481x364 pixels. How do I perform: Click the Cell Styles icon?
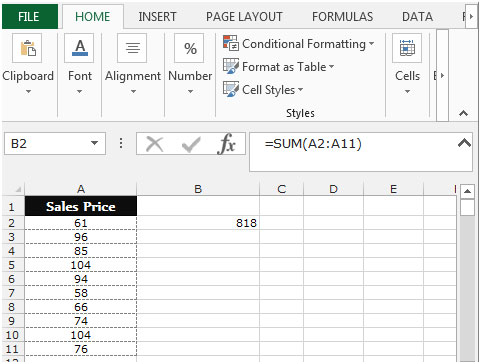(x=231, y=89)
